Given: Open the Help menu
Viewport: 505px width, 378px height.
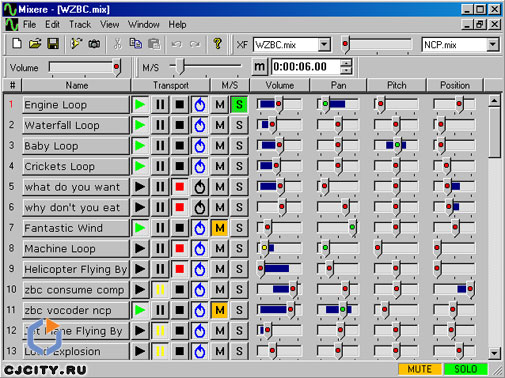Looking at the screenshot, I should [x=177, y=25].
